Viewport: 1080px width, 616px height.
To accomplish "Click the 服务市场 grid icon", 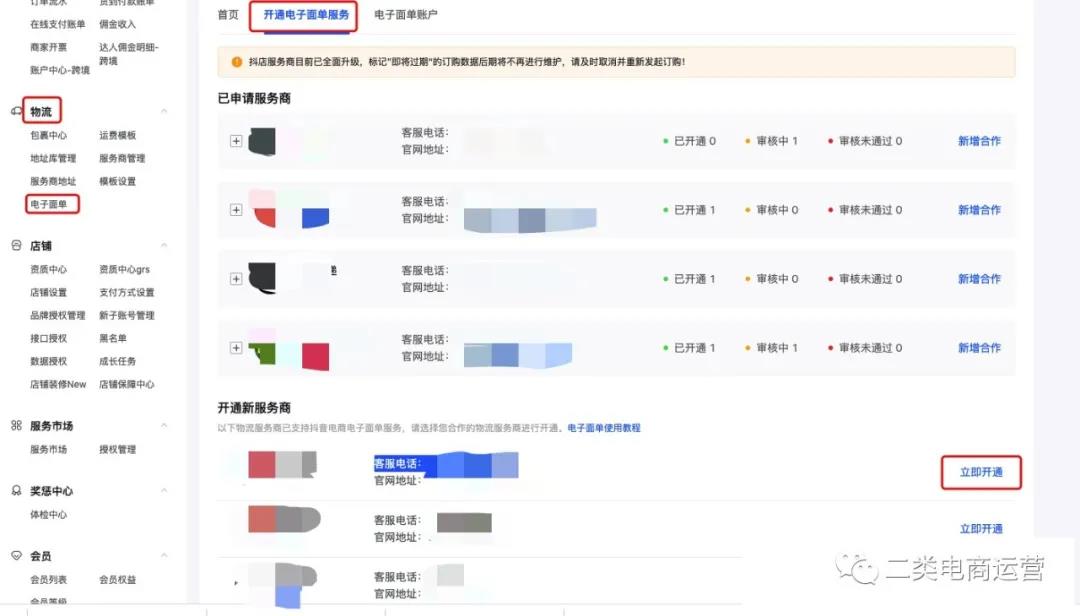I will tap(16, 426).
